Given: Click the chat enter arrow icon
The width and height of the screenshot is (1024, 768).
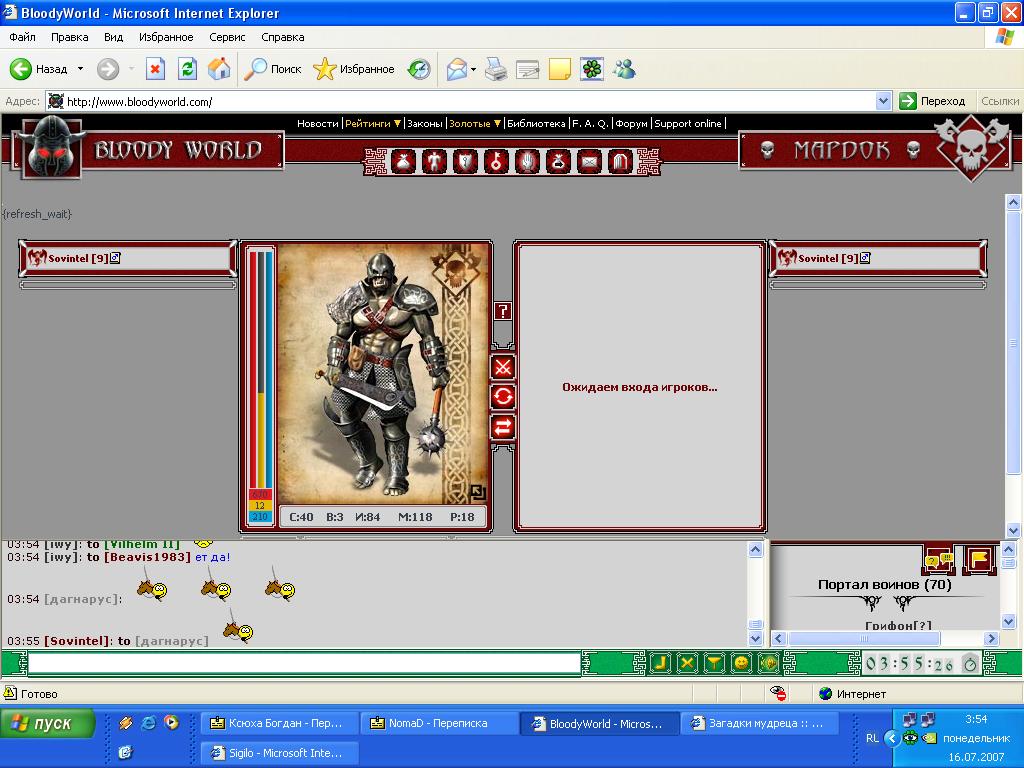Looking at the screenshot, I should pos(660,664).
